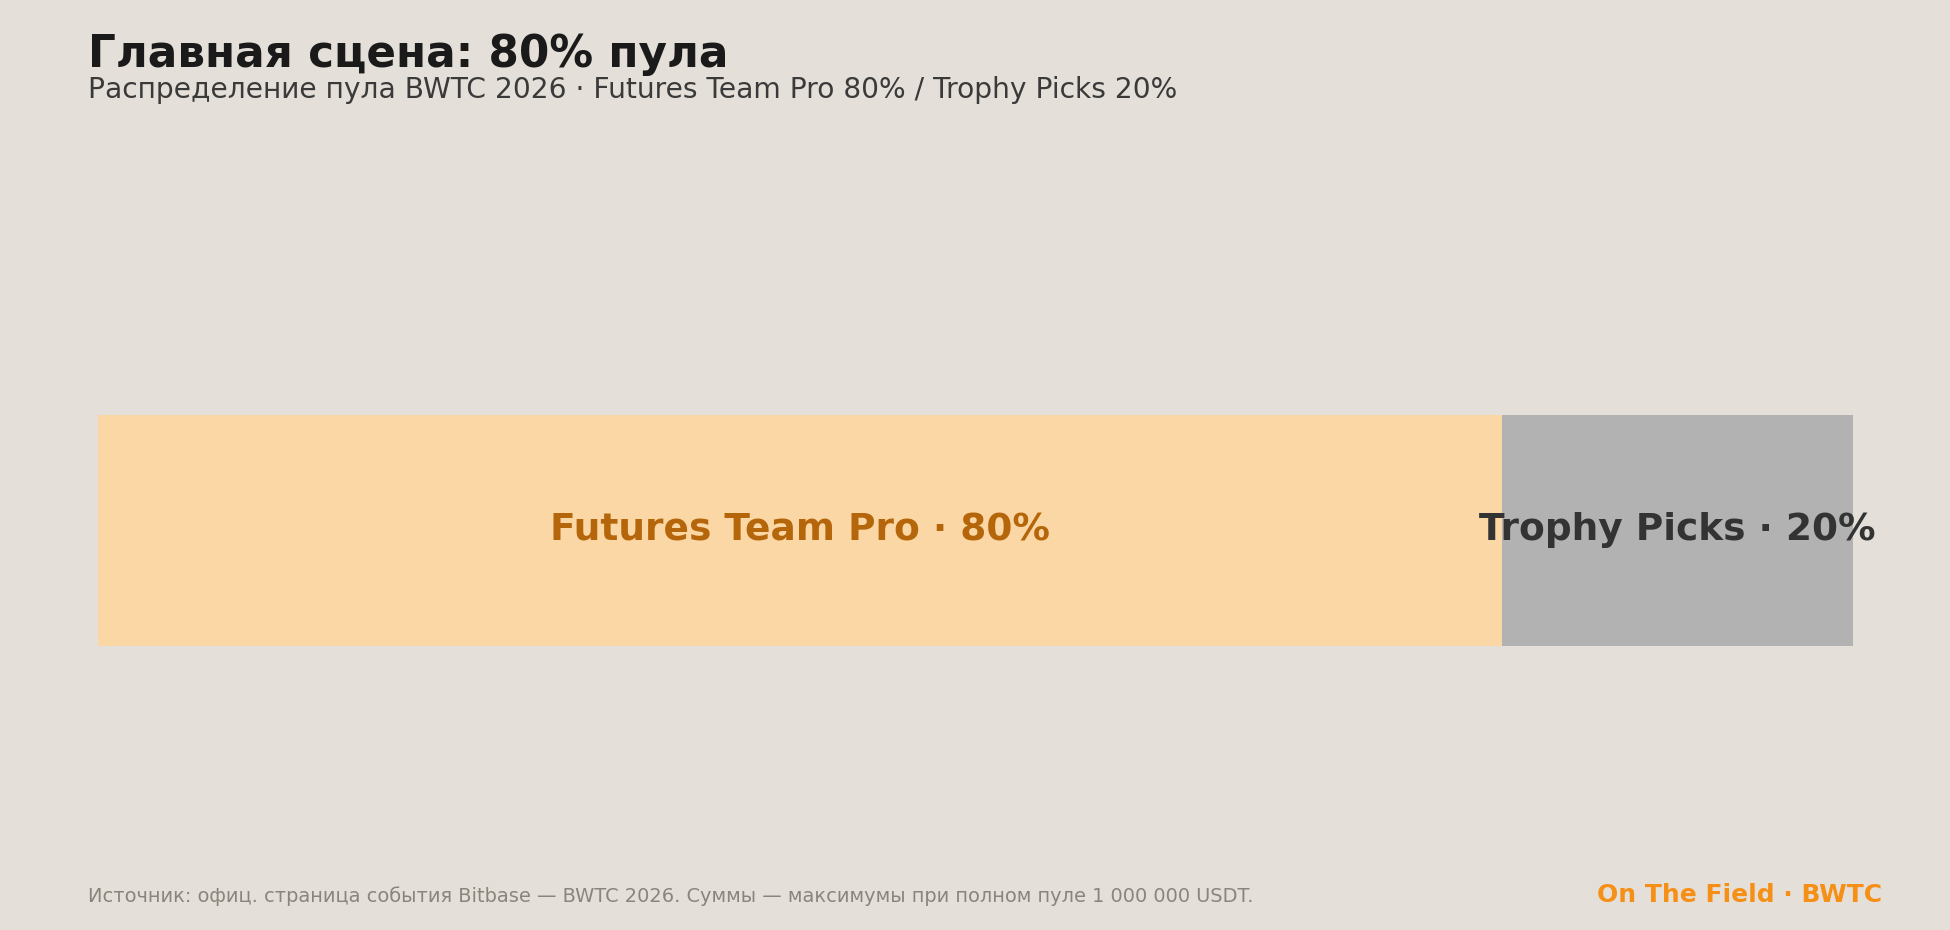Click "BWTC" in the orange brand text
The image size is (1950, 930).
click(1841, 895)
